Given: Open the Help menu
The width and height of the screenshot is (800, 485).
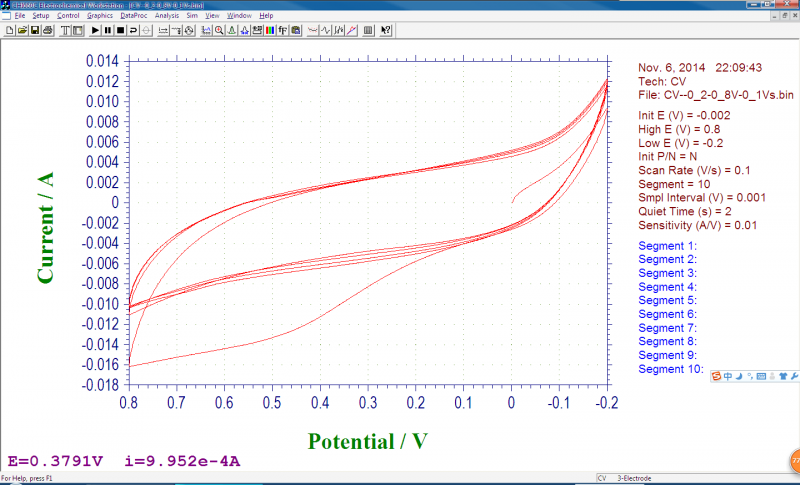Looking at the screenshot, I should tap(266, 16).
